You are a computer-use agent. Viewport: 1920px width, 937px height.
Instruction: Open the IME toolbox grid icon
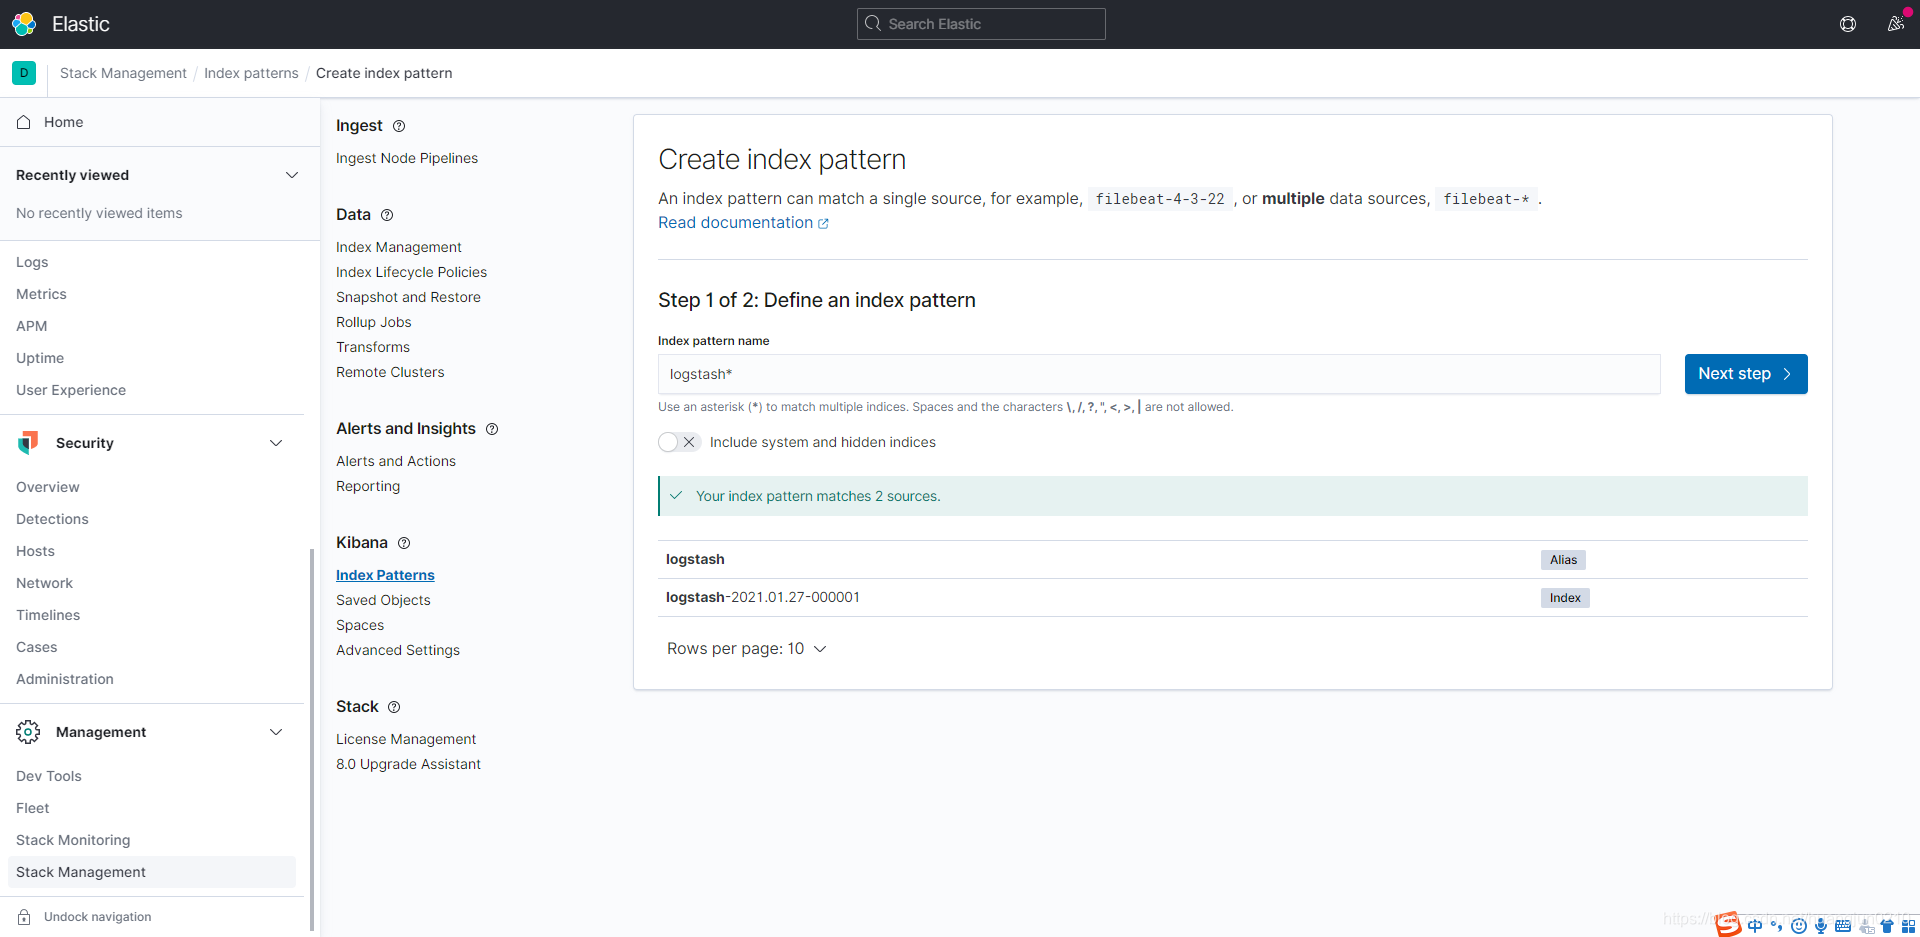(x=1909, y=926)
